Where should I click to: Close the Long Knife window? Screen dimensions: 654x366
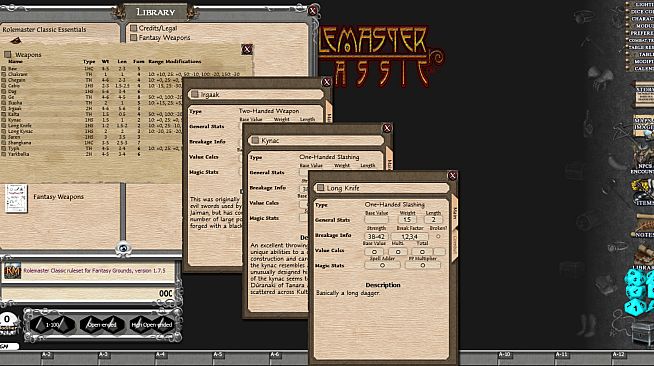pos(452,175)
